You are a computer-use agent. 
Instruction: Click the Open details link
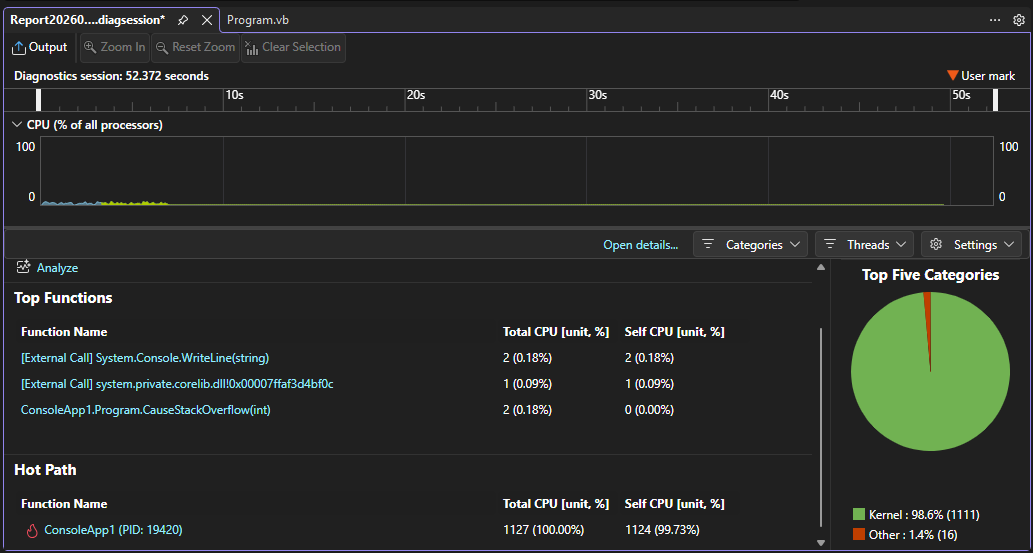640,245
